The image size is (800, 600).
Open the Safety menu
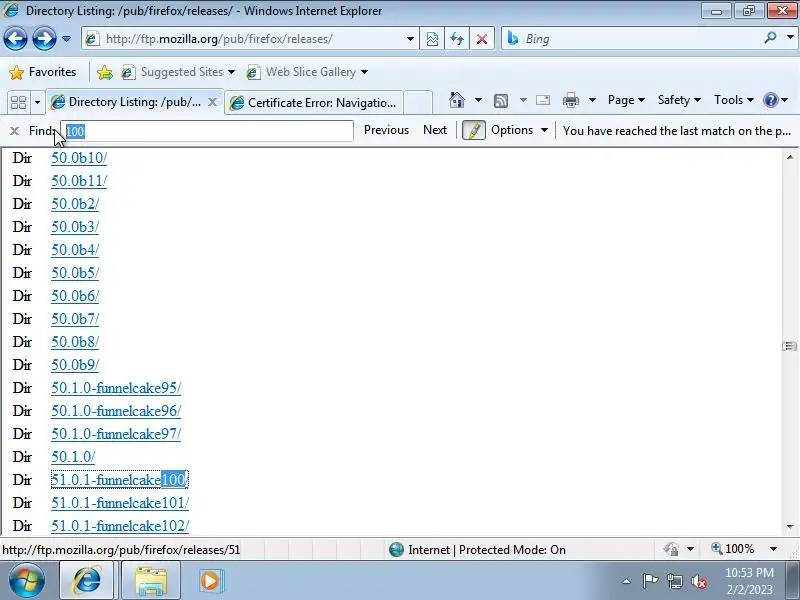(679, 100)
